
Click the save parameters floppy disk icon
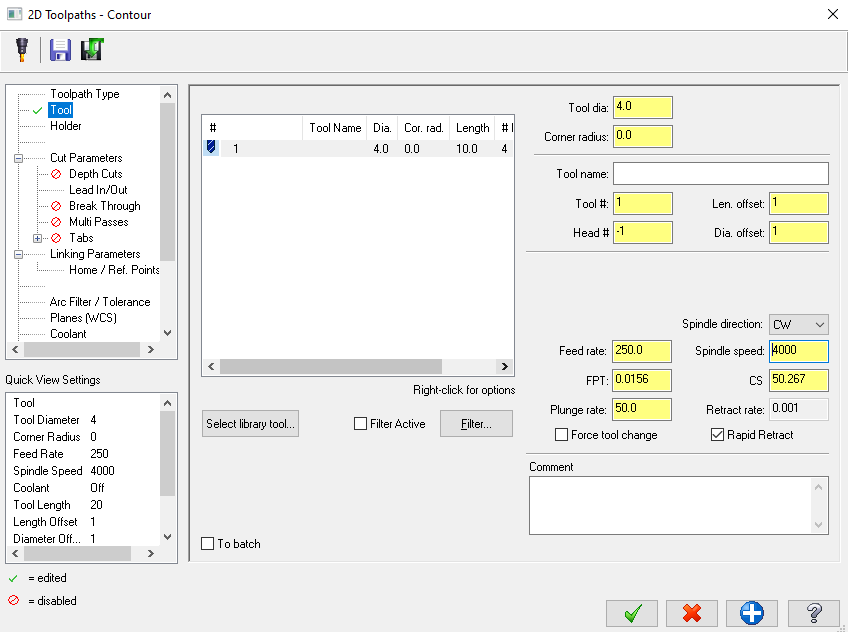point(60,50)
